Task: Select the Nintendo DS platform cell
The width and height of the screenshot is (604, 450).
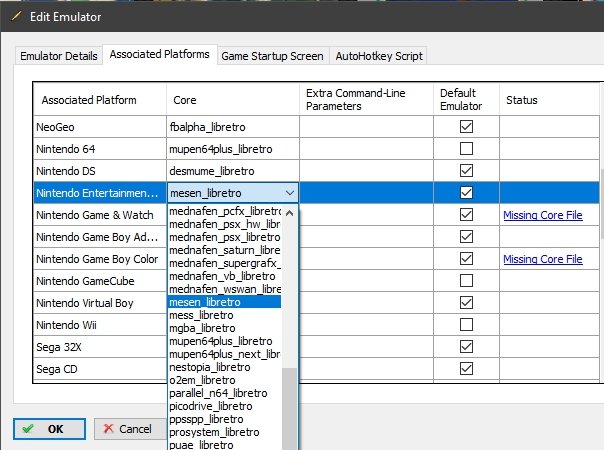Action: 100,171
